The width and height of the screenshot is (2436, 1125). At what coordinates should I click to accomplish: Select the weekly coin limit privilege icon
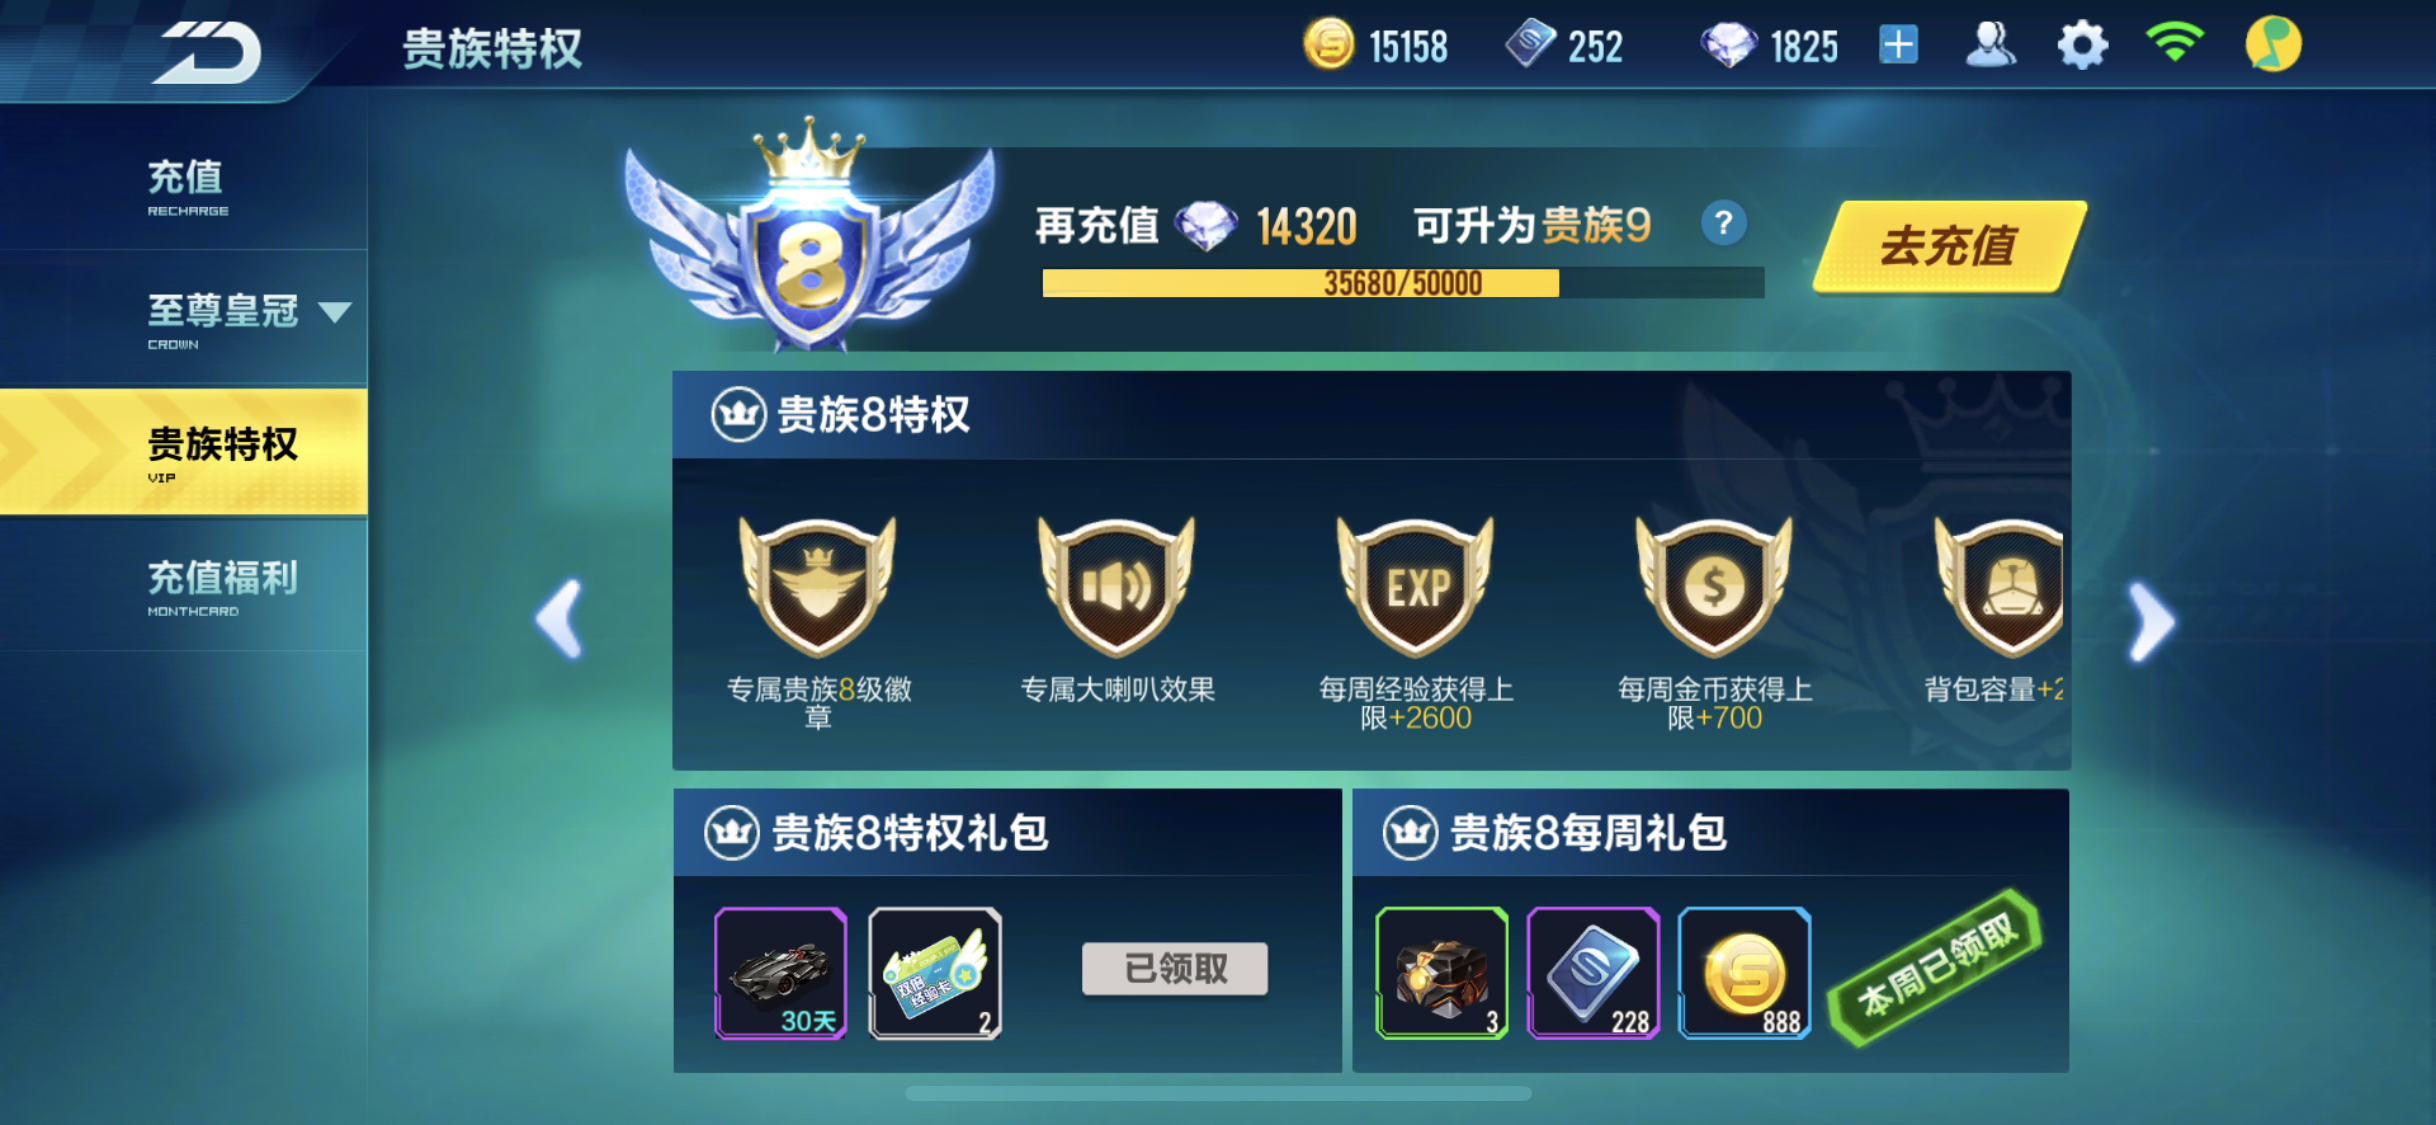click(1714, 585)
